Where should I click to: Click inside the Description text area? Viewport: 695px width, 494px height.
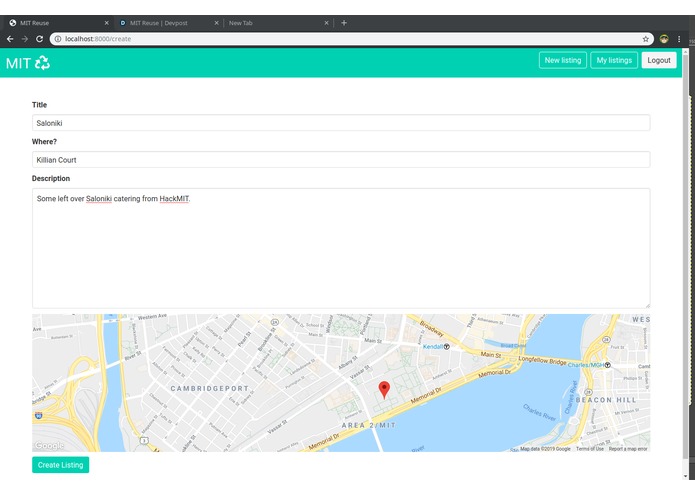coord(341,248)
